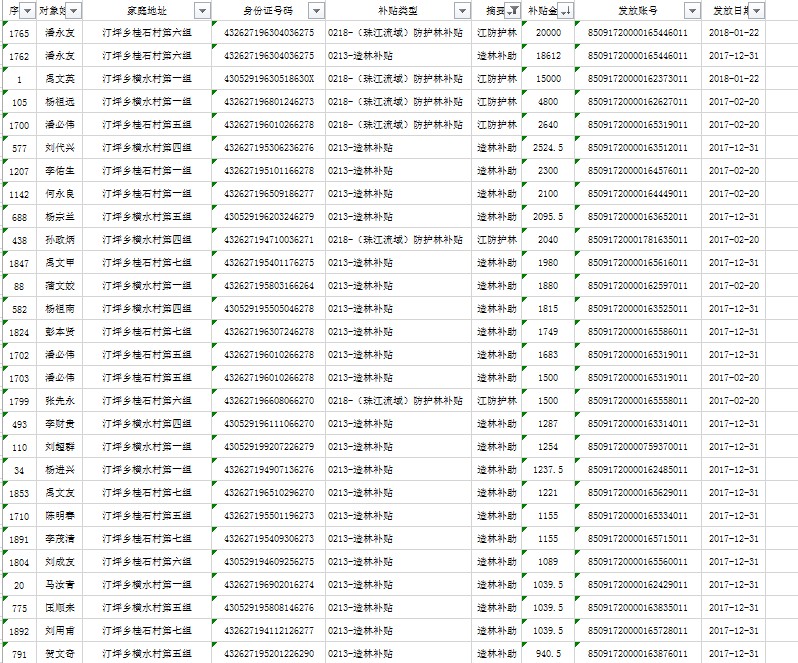Expand the 发放日期 filter dropdown
Viewport: 798px width, 663px height.
[755, 10]
